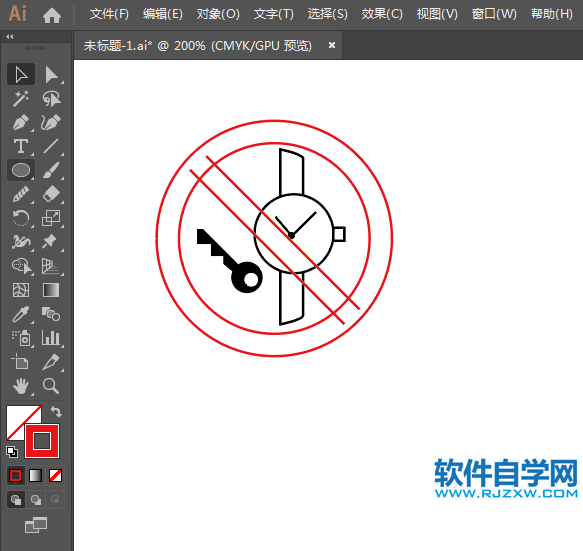This screenshot has height=551, width=583.
Task: Click the red stroke swatch
Action: pyautogui.click(x=42, y=441)
